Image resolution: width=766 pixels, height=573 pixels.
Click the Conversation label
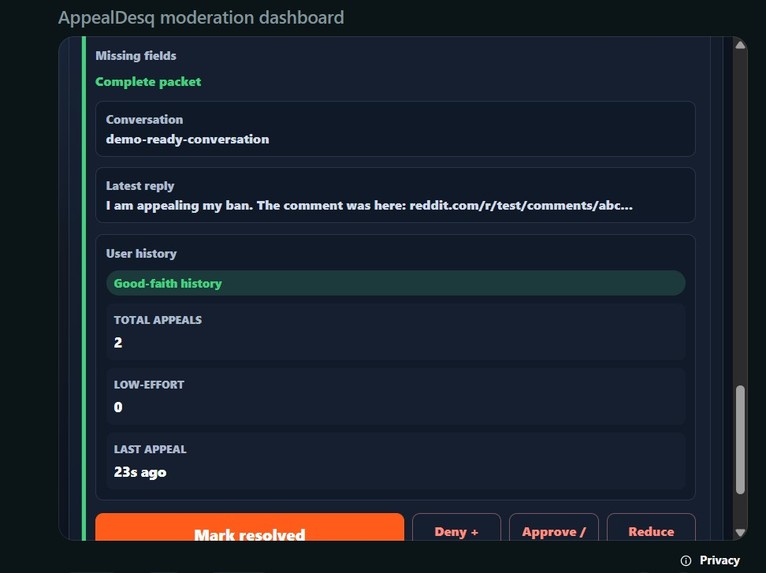(145, 120)
